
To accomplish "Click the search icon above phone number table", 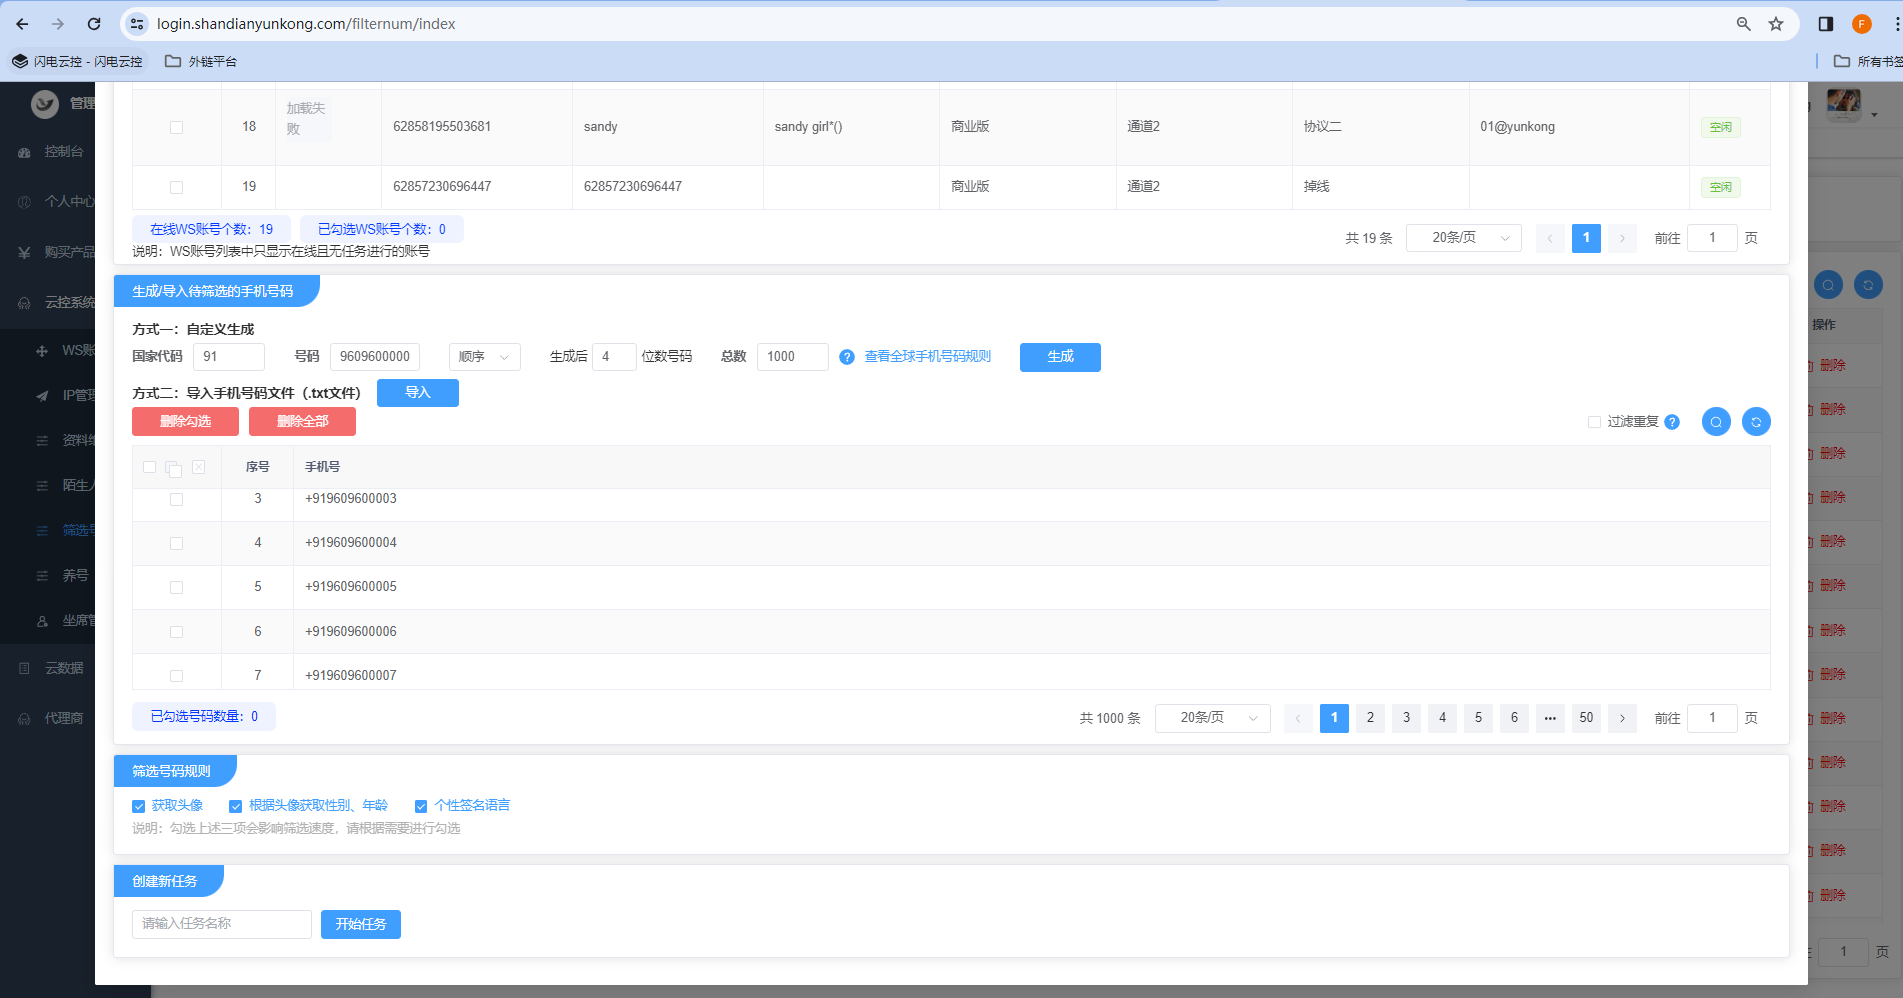I will [x=1716, y=422].
